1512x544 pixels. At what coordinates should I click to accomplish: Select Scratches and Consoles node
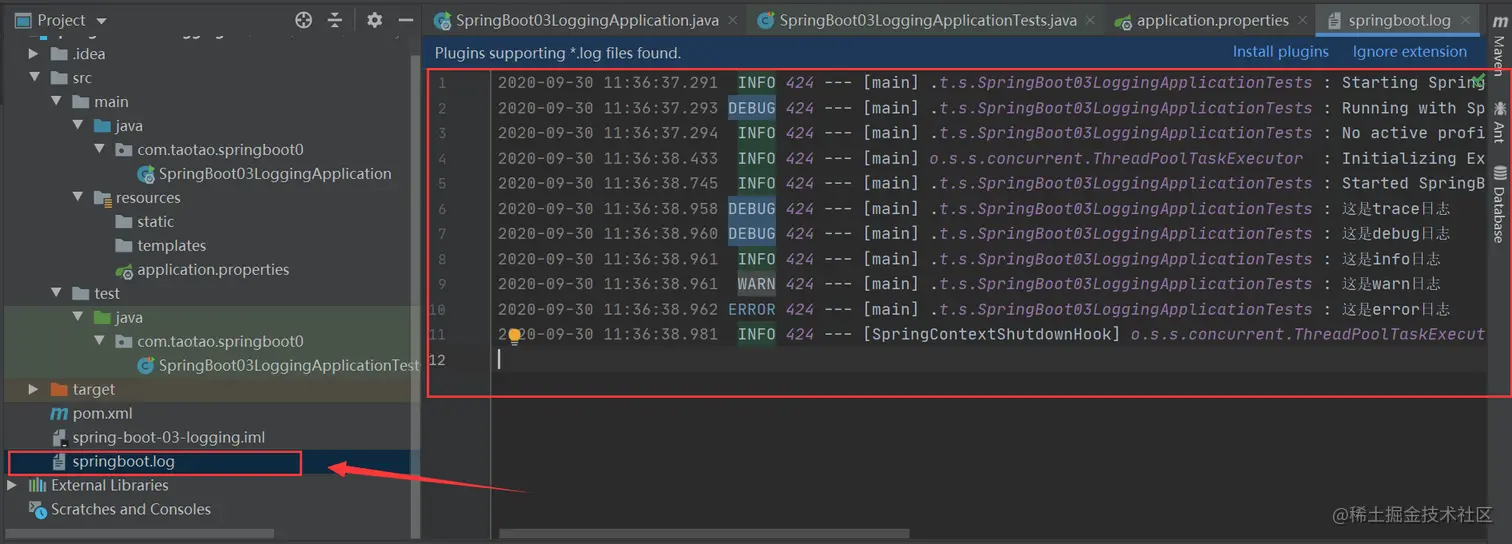(131, 510)
